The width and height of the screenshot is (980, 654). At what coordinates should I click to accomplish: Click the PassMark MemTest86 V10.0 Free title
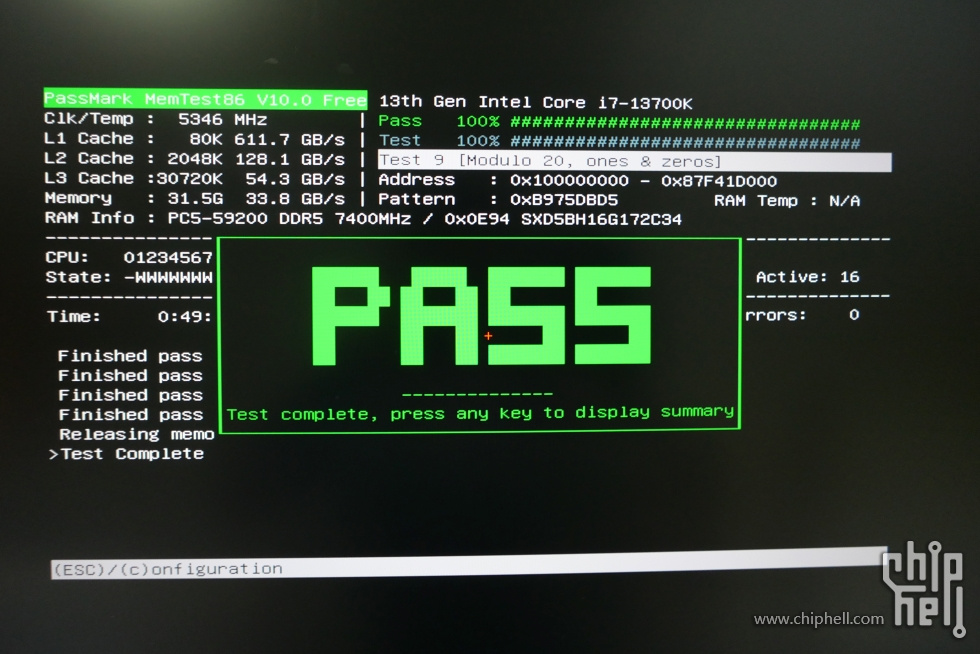click(205, 99)
